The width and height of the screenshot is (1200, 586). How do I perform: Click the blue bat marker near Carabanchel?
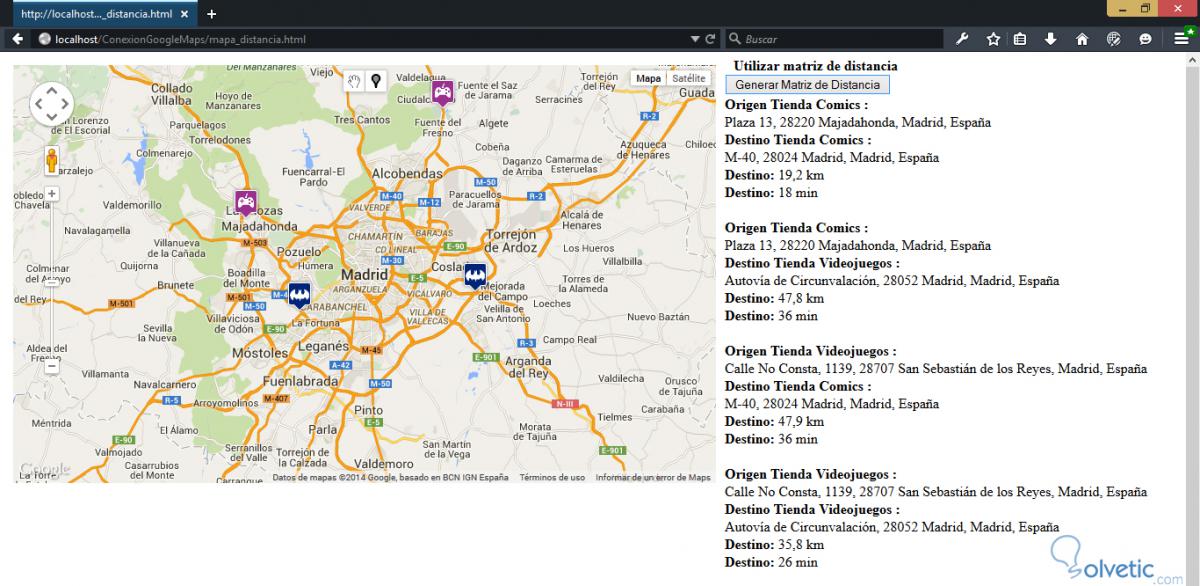pyautogui.click(x=299, y=294)
